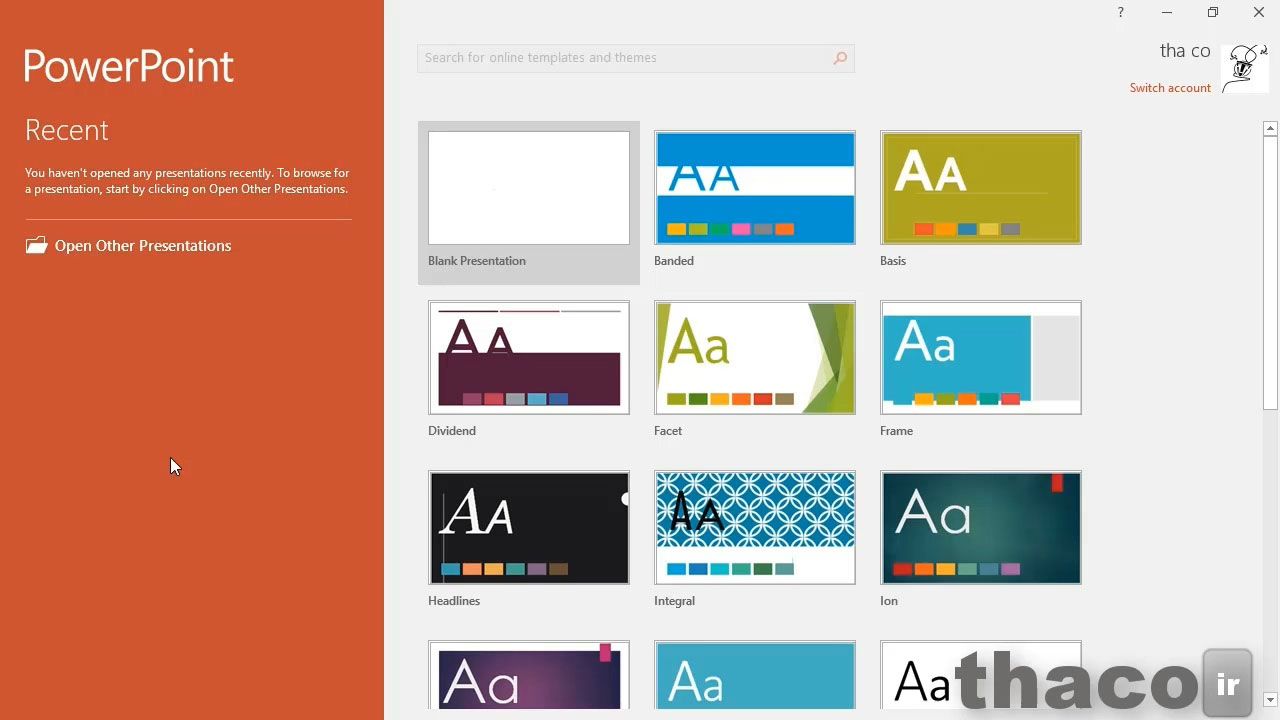
Task: Click the 'Basis' label text
Action: pos(893,261)
